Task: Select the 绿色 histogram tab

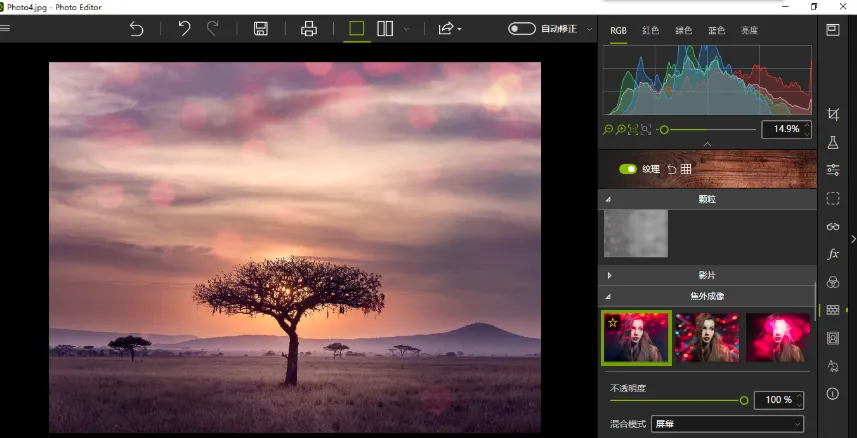Action: click(683, 31)
